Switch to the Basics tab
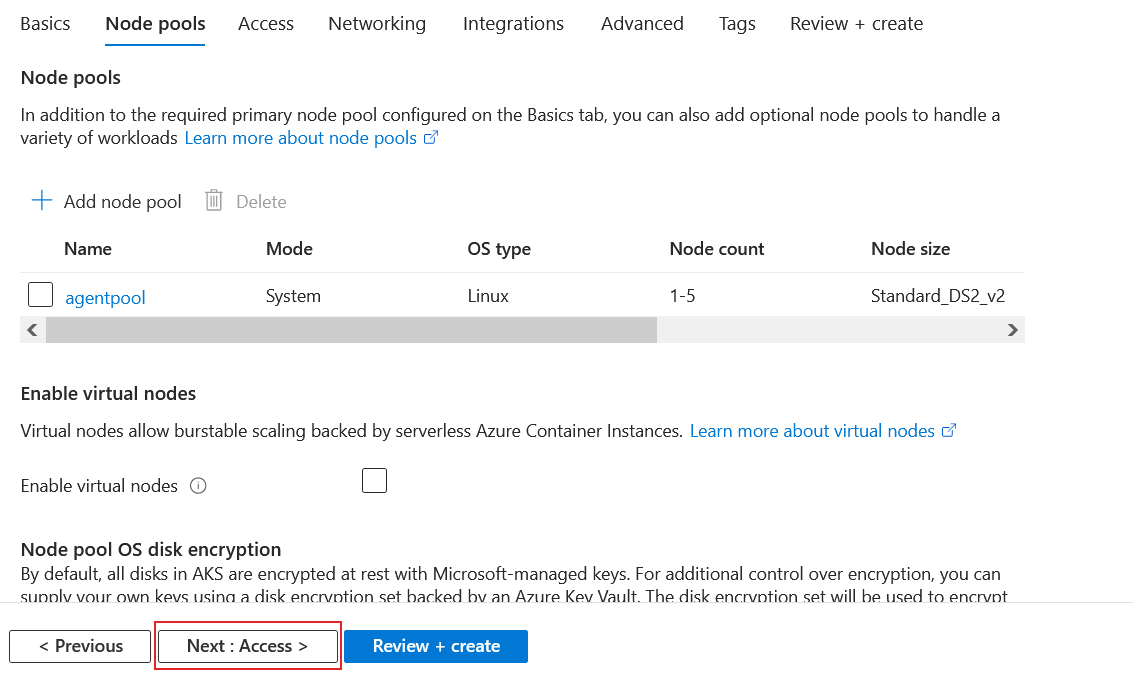 45,23
